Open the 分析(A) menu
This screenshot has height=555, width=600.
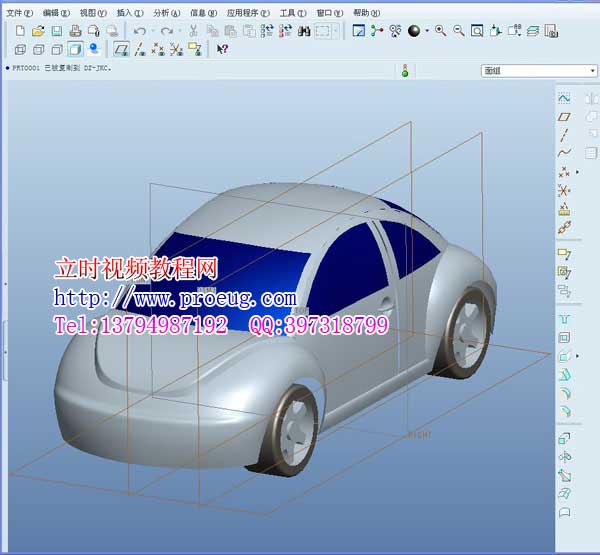[x=166, y=13]
